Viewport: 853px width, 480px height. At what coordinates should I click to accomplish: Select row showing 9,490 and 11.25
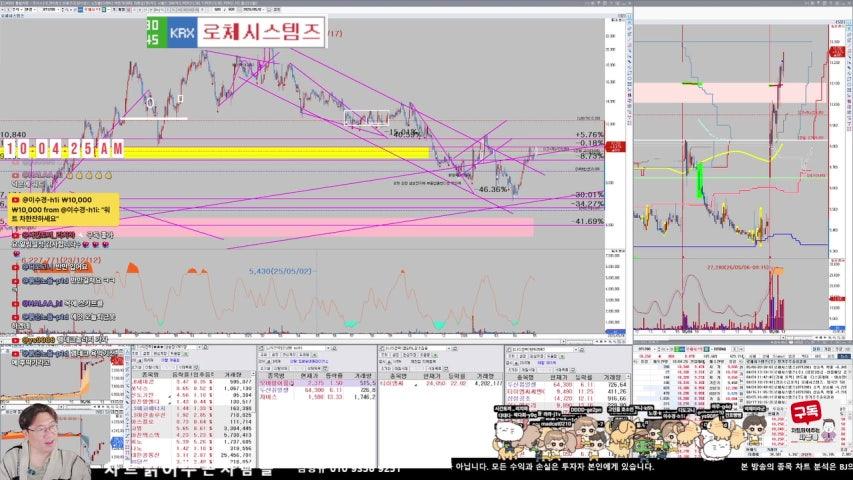[x=567, y=391]
